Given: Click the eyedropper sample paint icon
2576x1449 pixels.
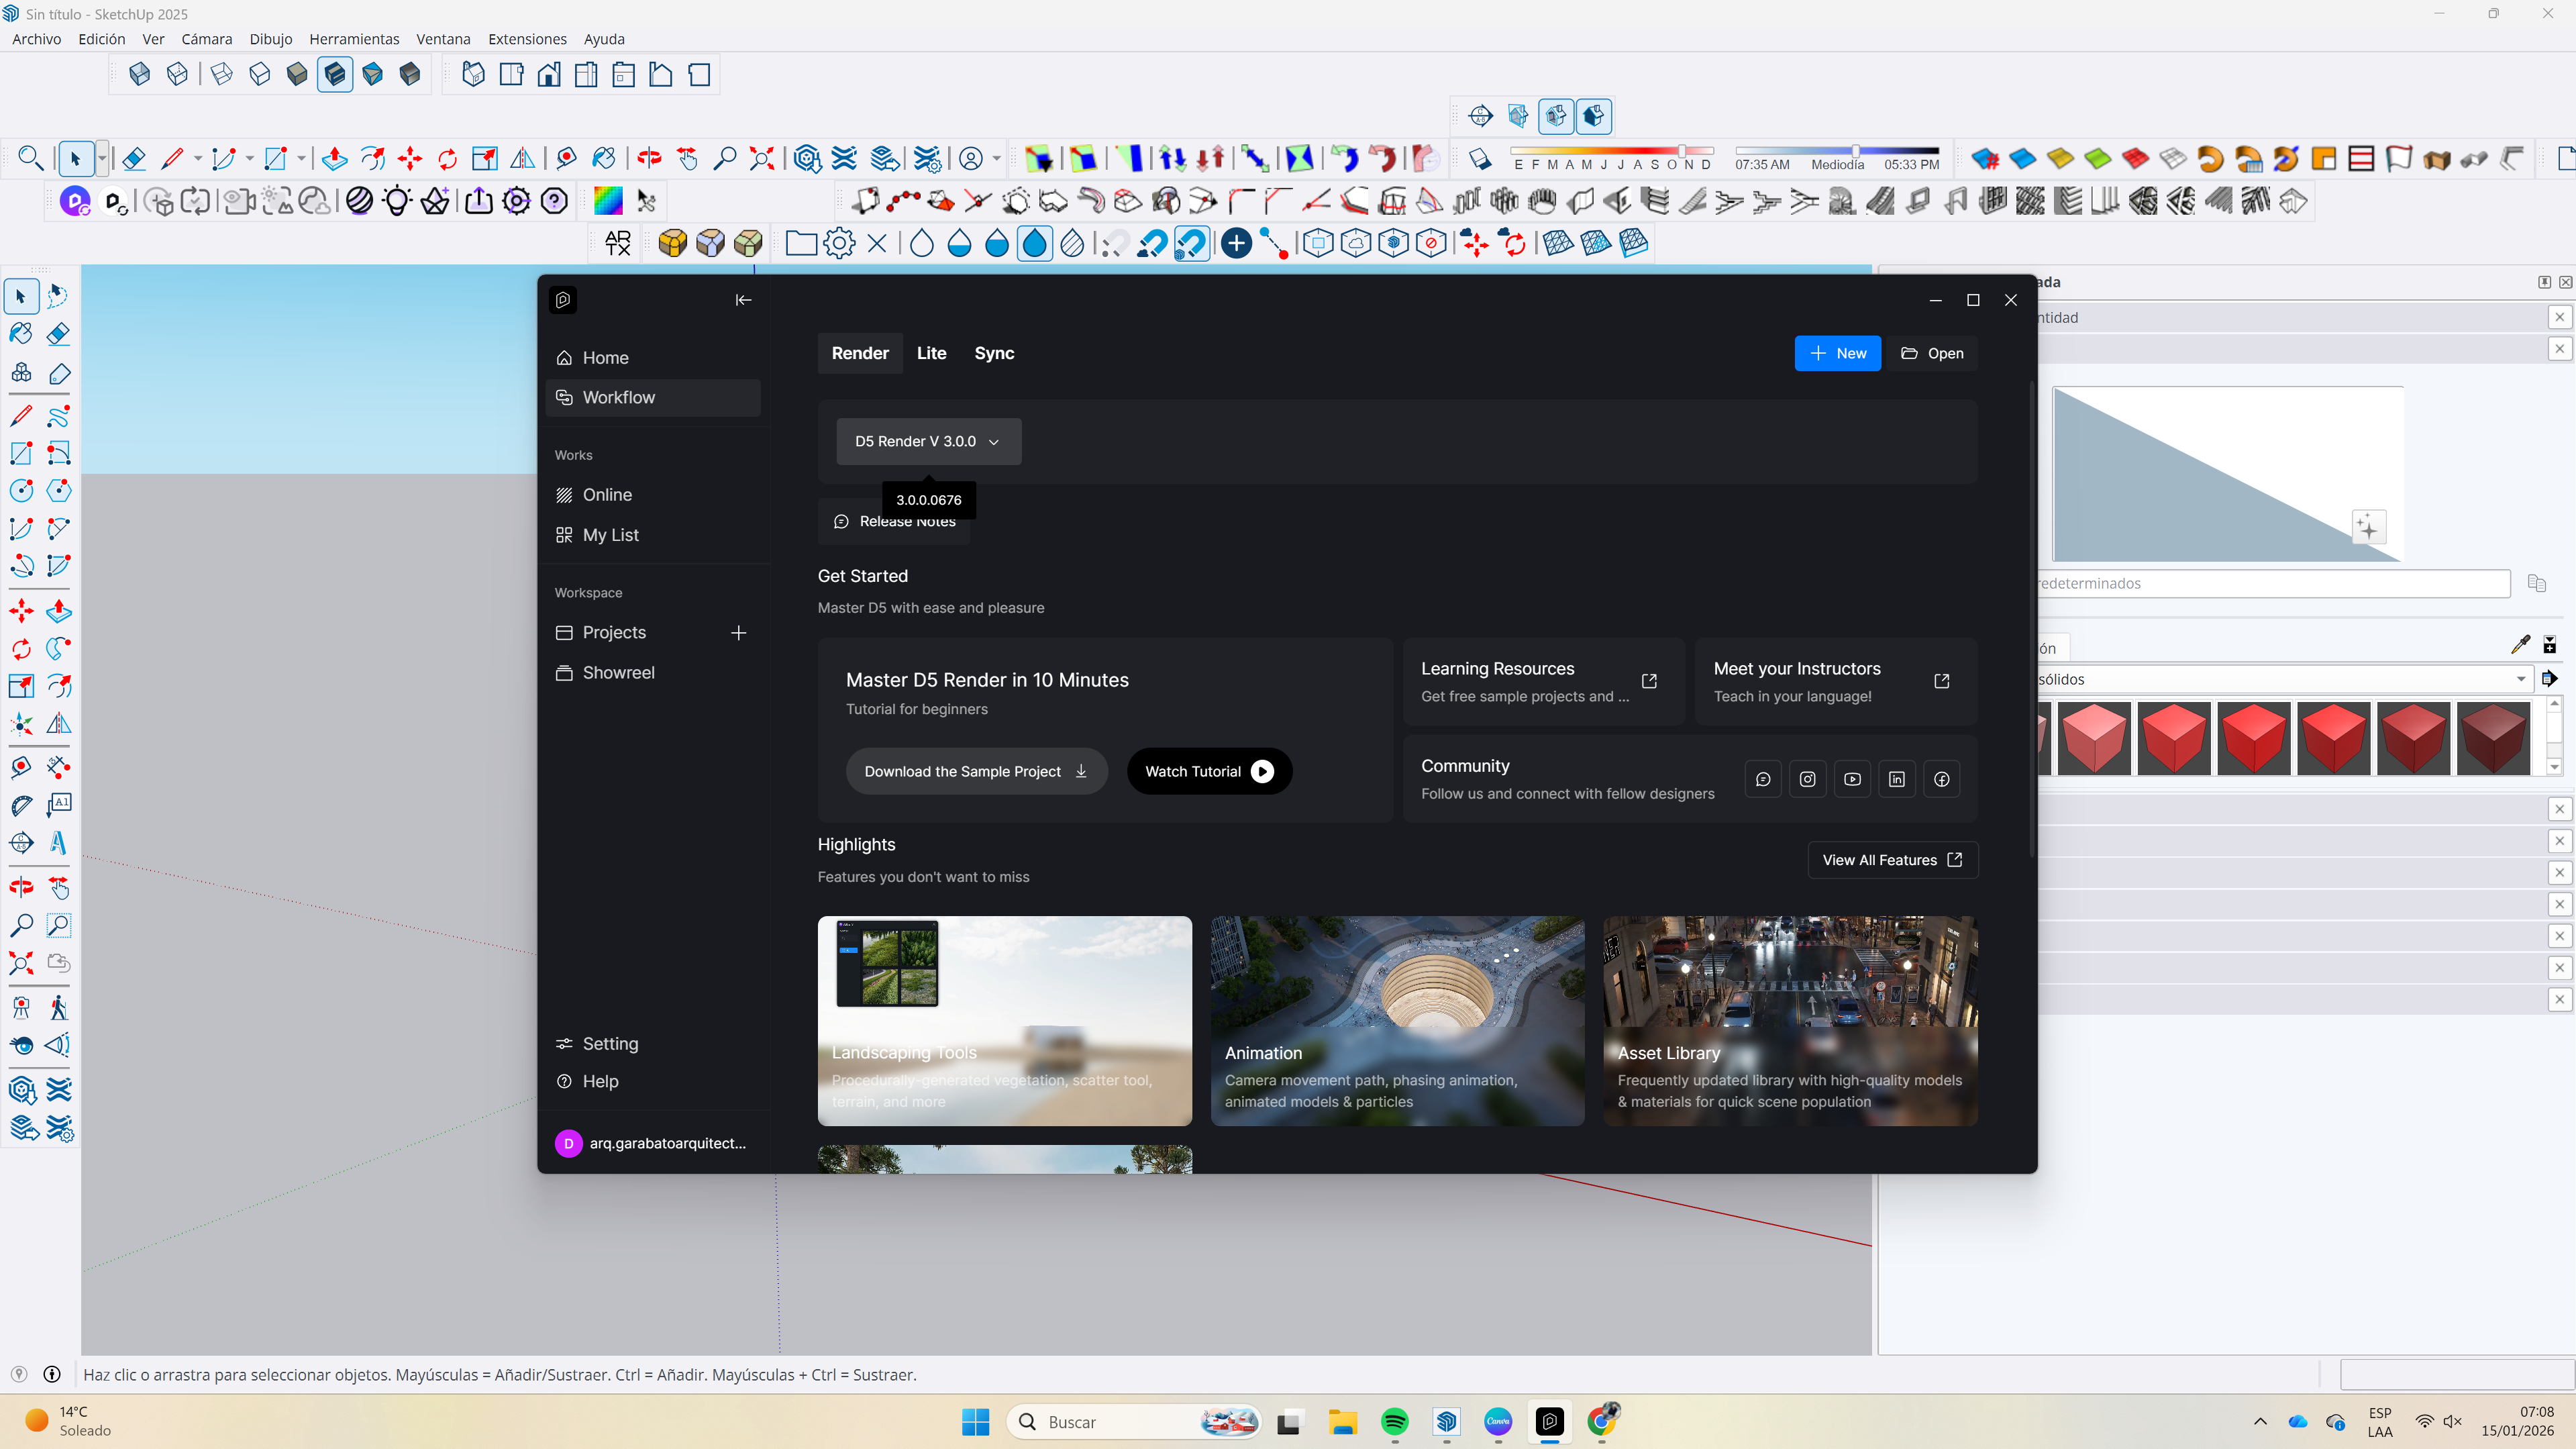Looking at the screenshot, I should click(x=2520, y=645).
